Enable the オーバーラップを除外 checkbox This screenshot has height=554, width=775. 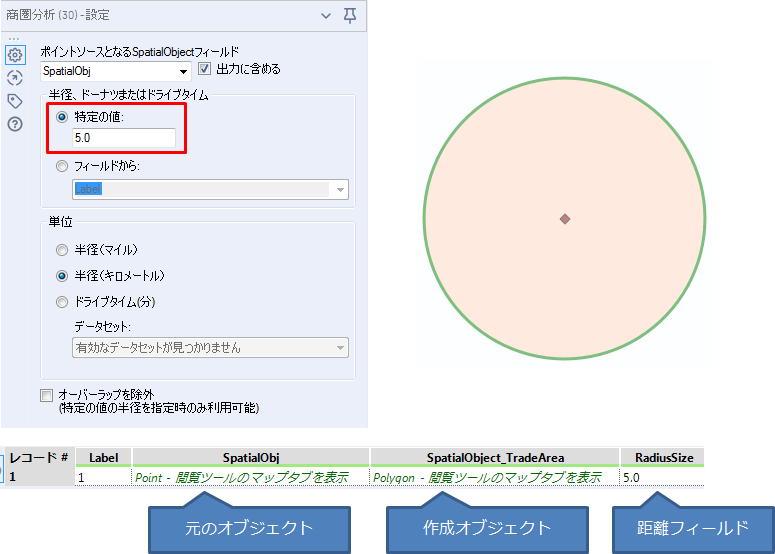pos(46,395)
